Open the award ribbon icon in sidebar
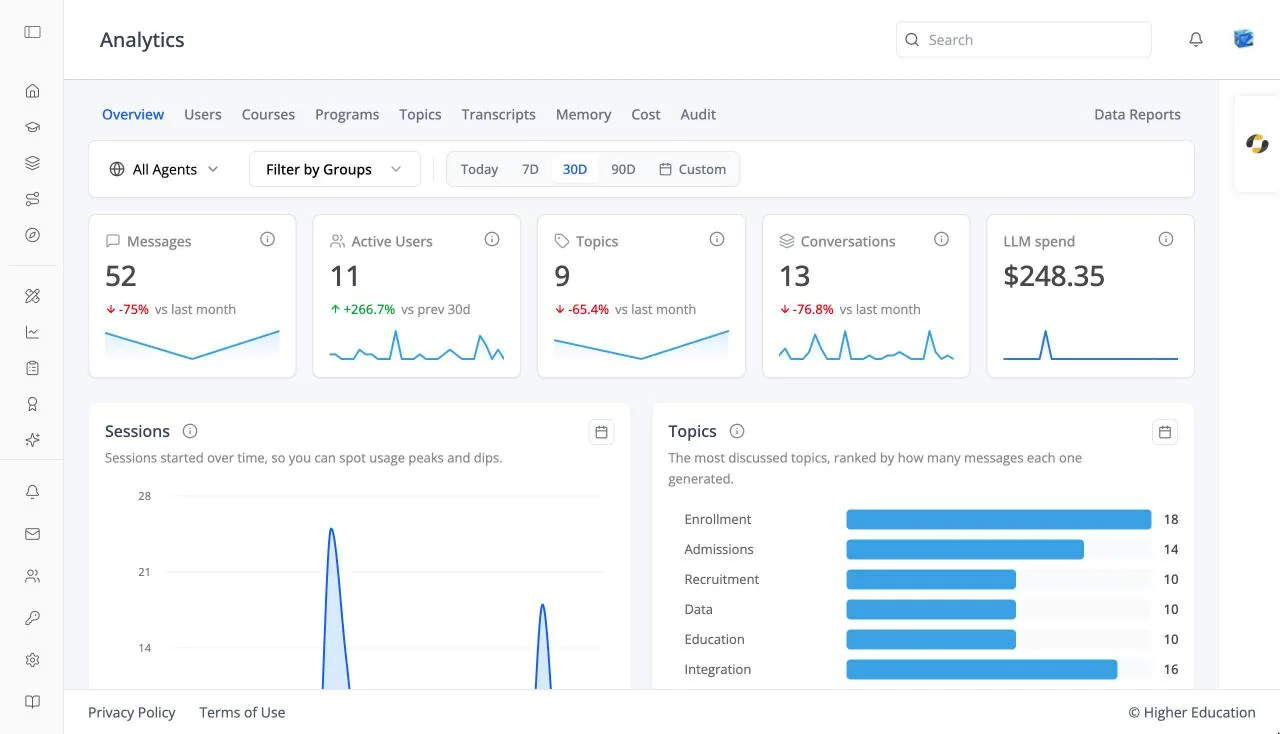Viewport: 1280px width, 734px height. [33, 404]
